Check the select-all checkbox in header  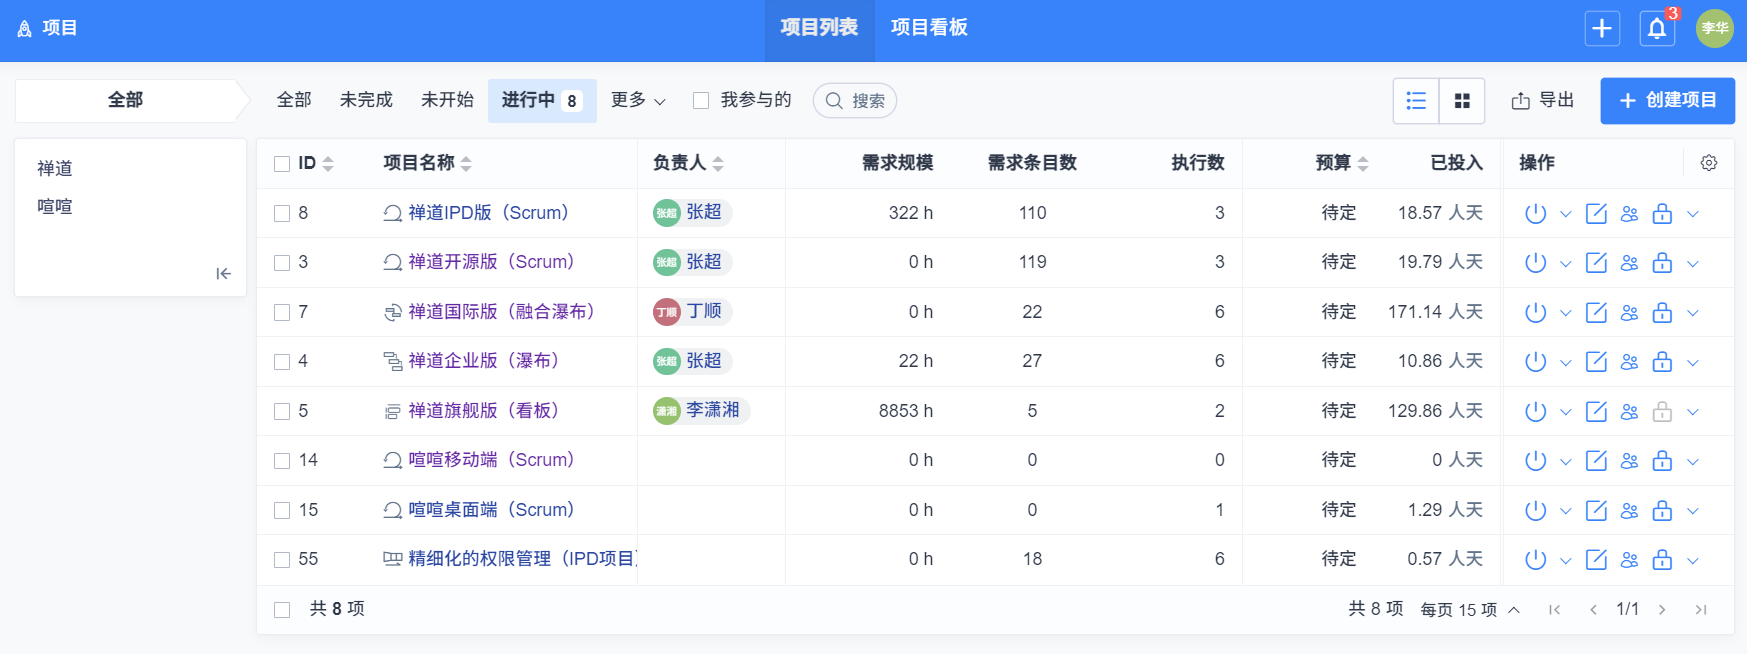click(x=282, y=164)
